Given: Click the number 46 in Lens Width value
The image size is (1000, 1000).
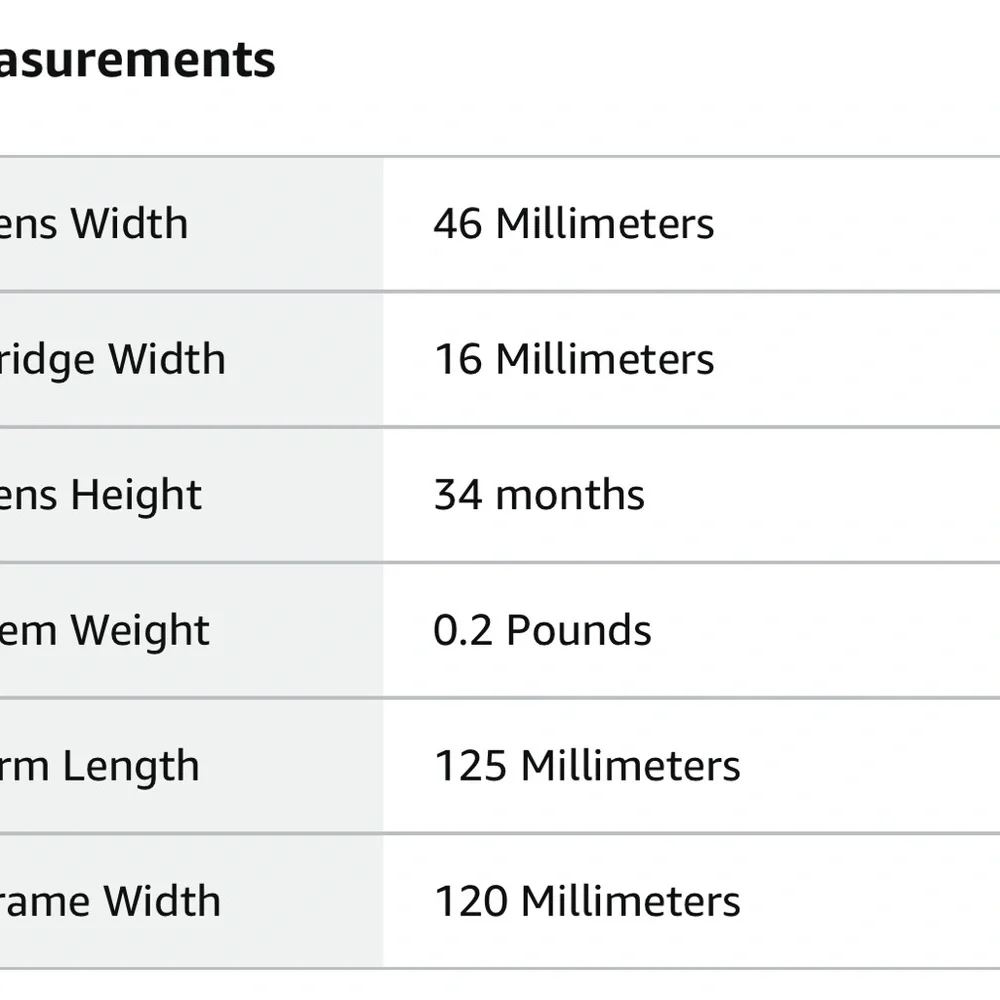Looking at the screenshot, I should [458, 223].
